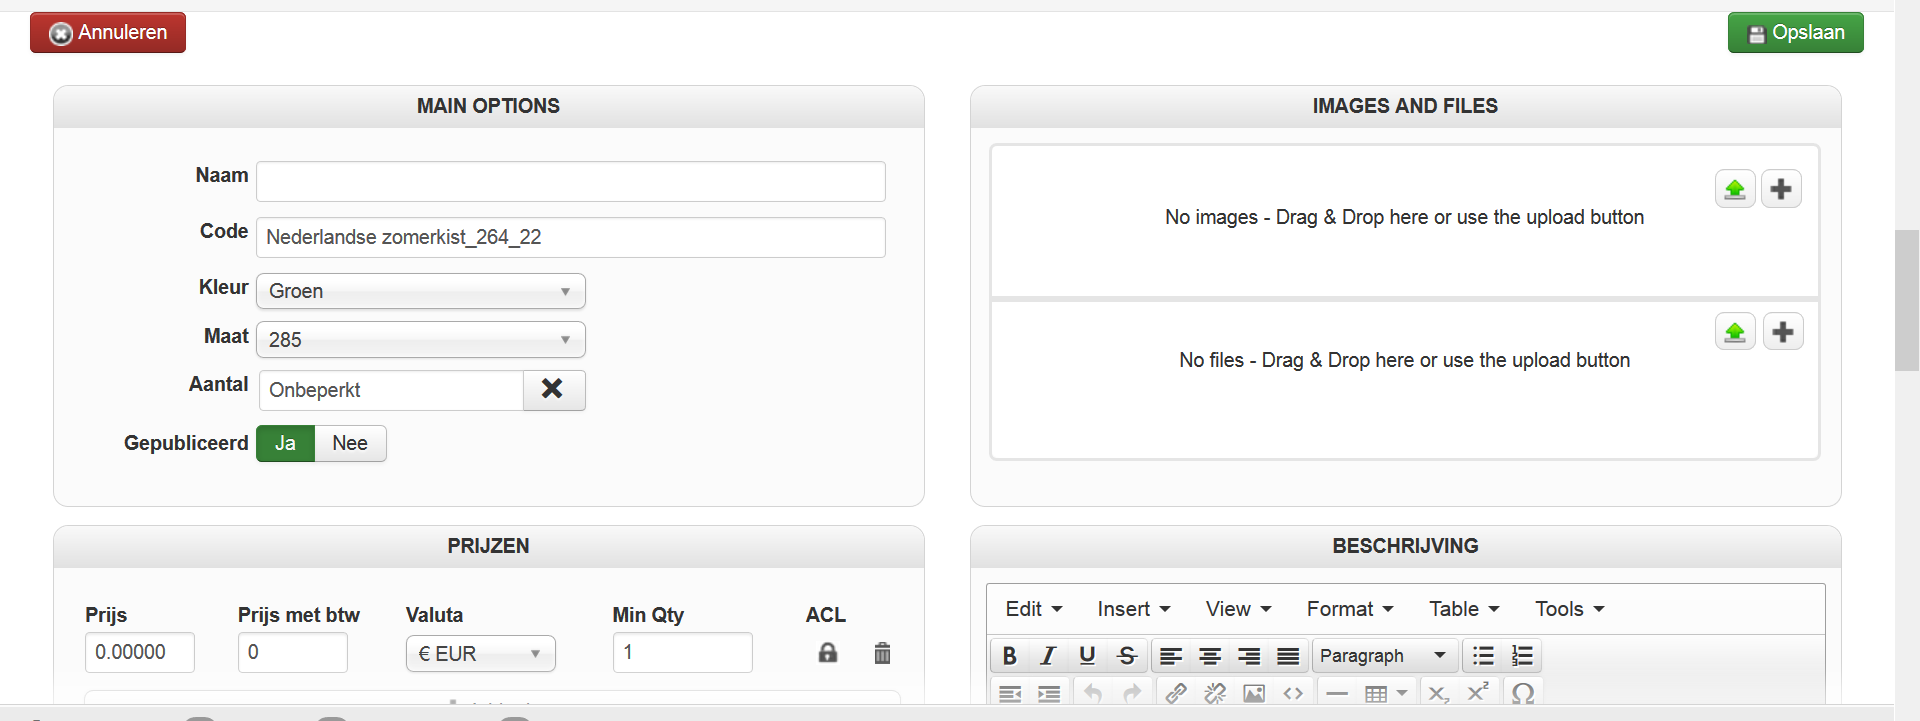This screenshot has height=721, width=1920.
Task: Open the Kleur dropdown showing Groen
Action: 421,291
